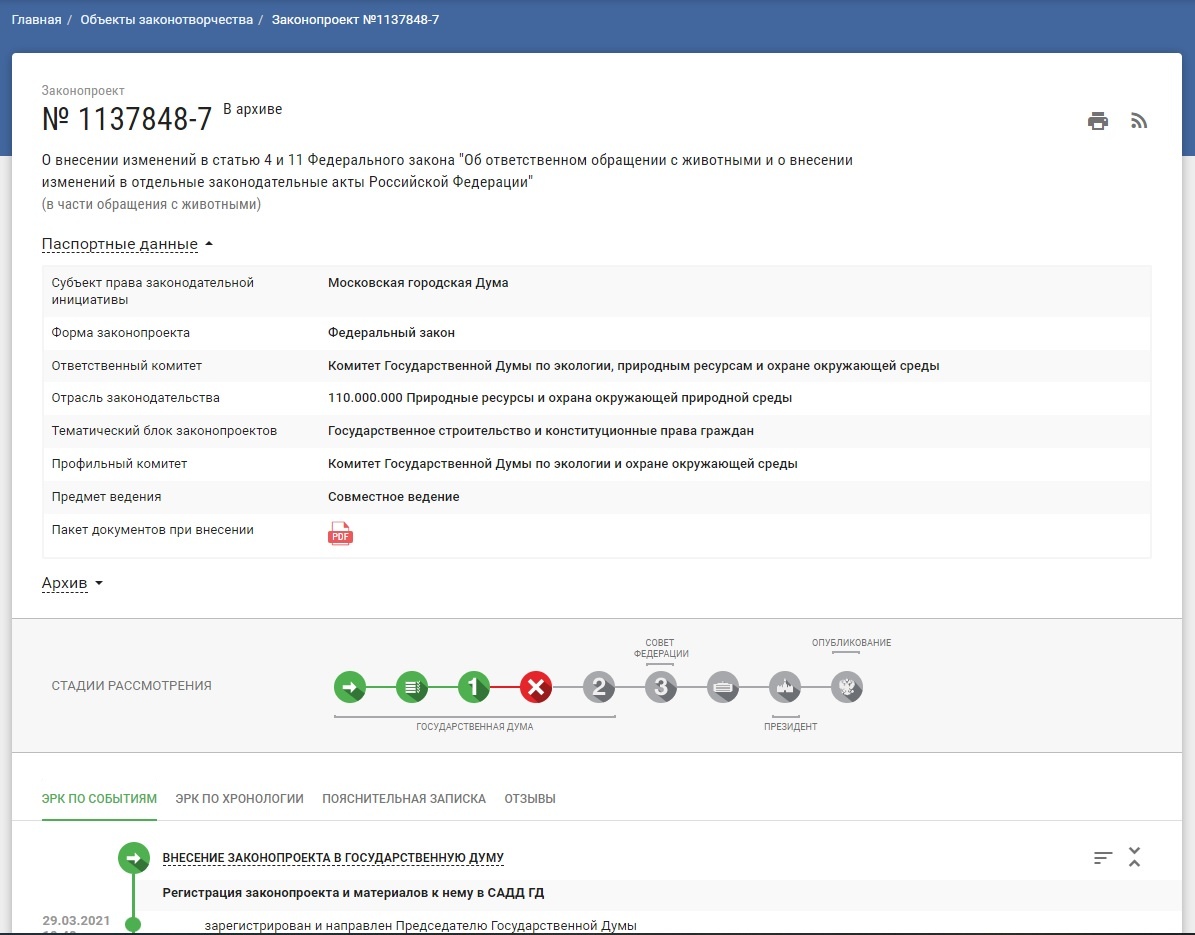1195x935 pixels.
Task: Click зарегистрирован и направлен Председателю entry
Action: (x=421, y=926)
